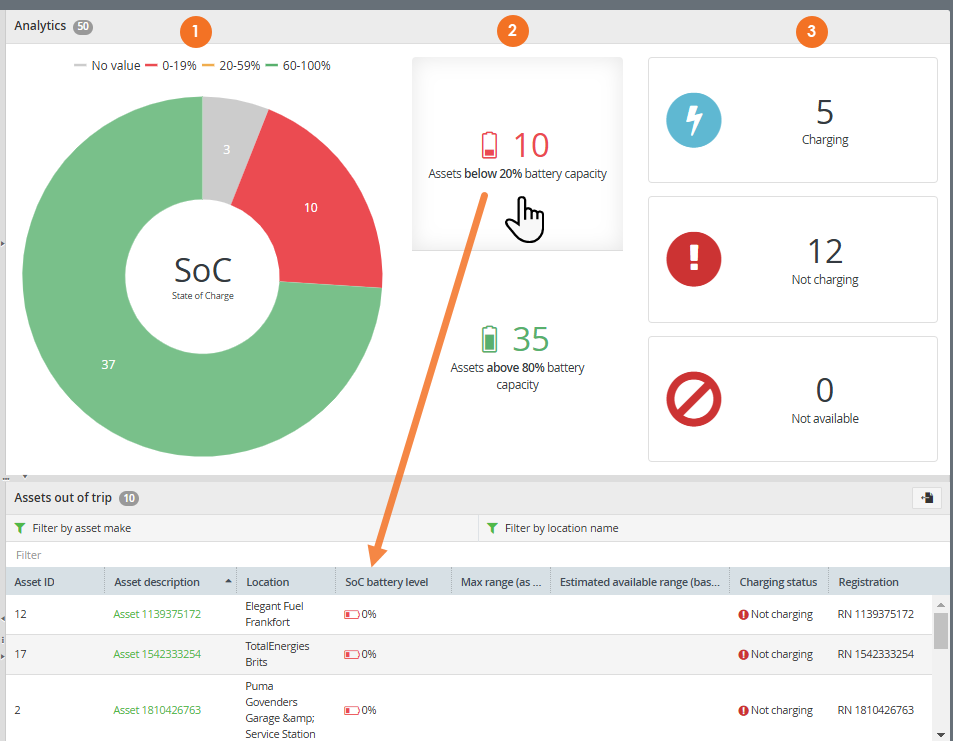
Task: Sort by SoC battery level column header
Action: (x=387, y=582)
